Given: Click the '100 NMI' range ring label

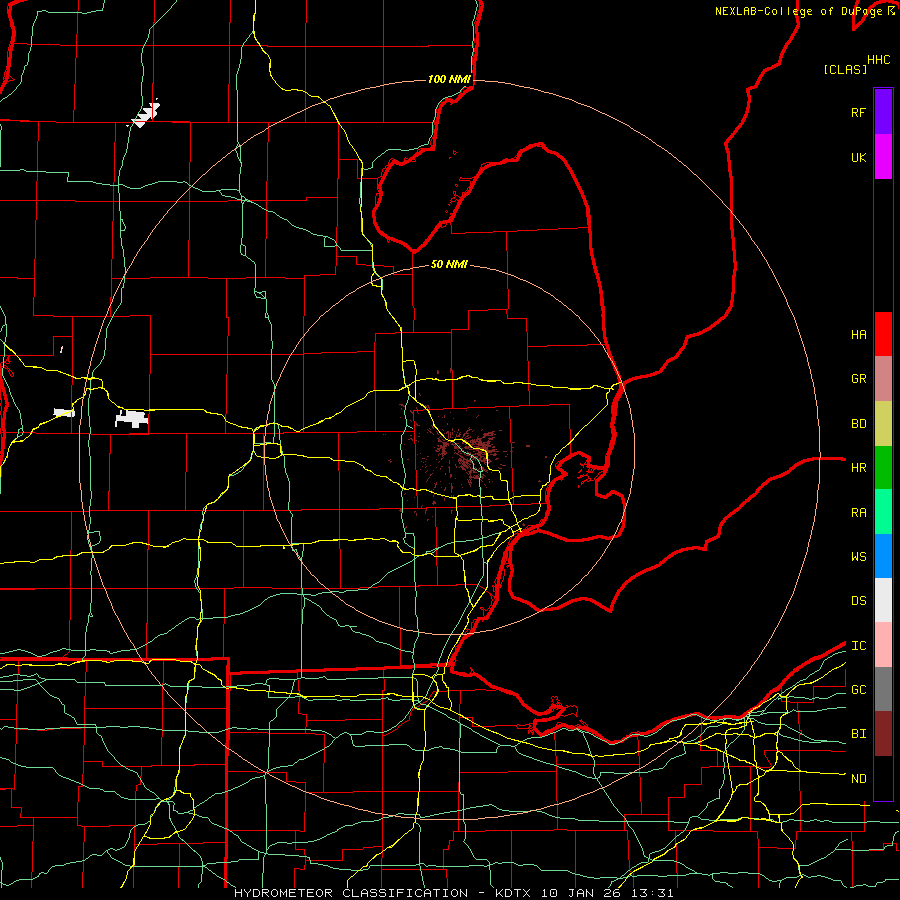Looking at the screenshot, I should [449, 79].
